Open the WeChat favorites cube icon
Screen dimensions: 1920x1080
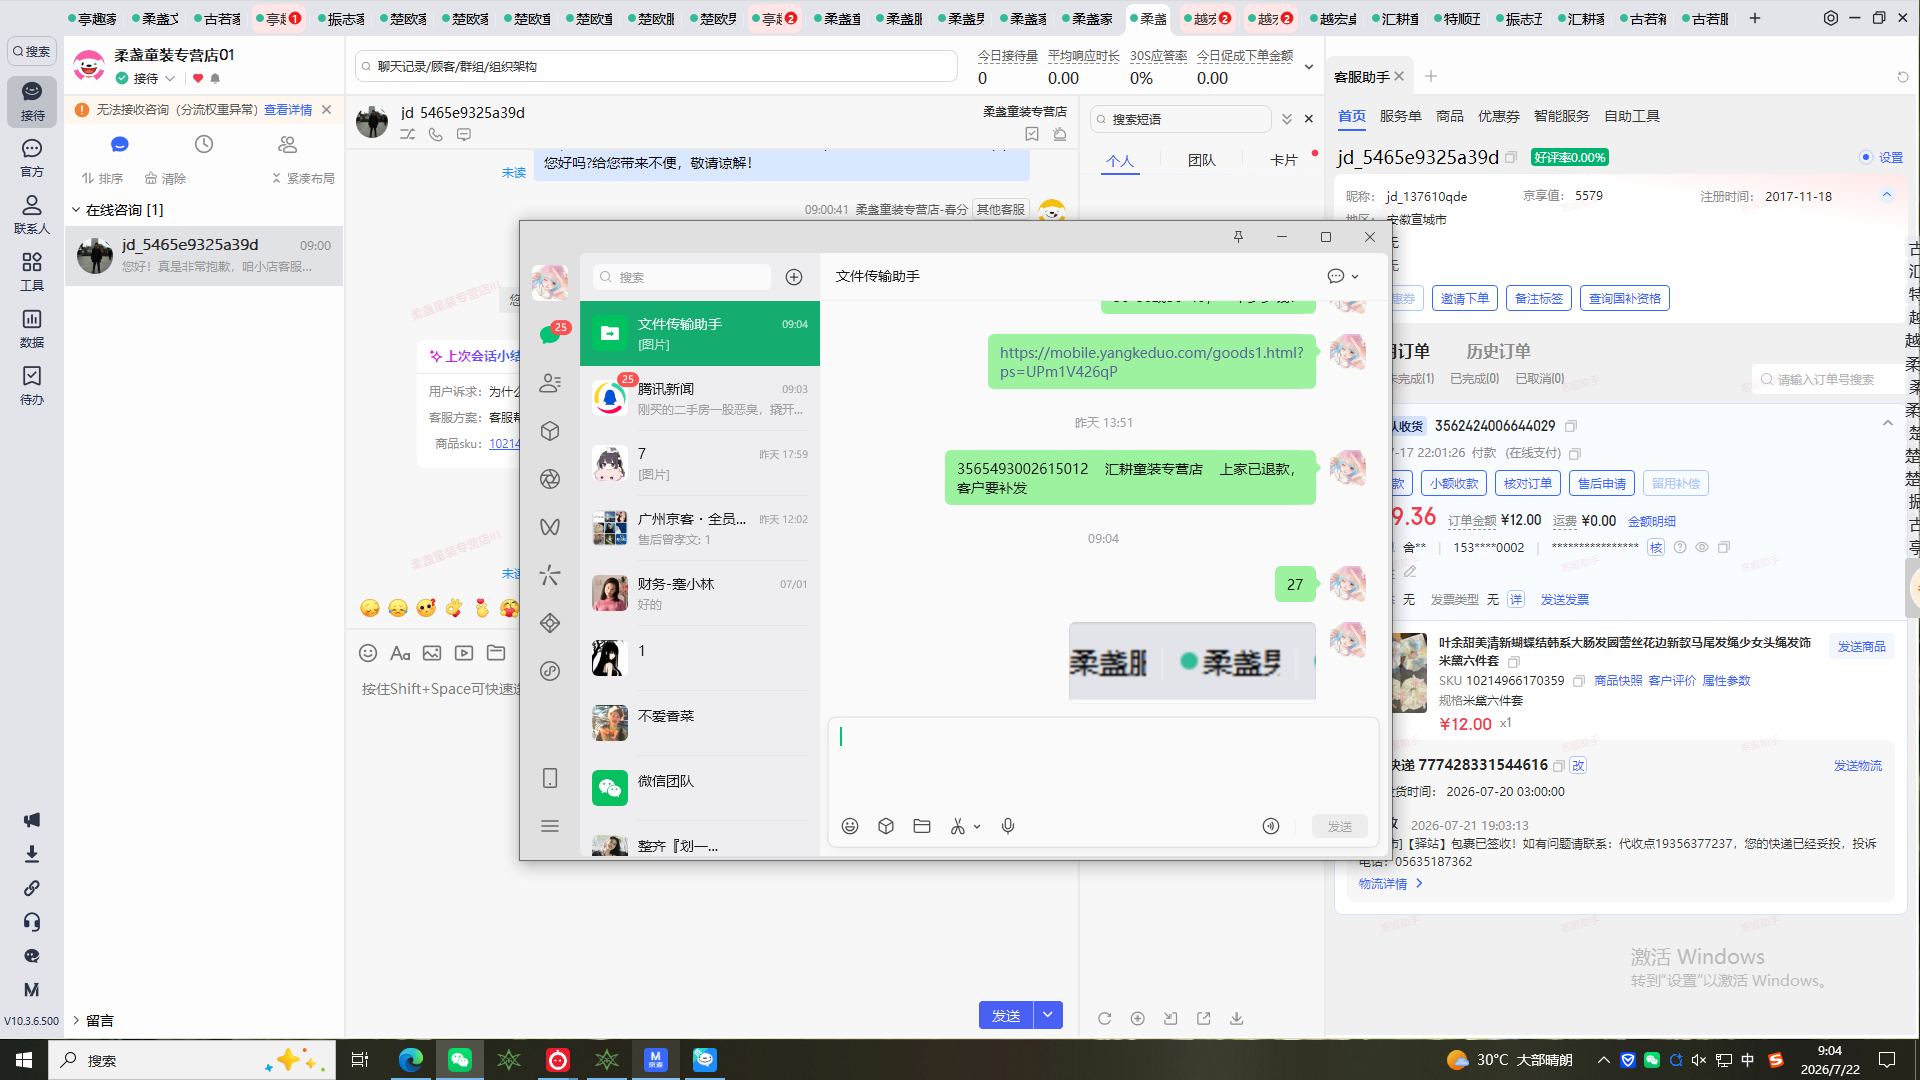(550, 431)
